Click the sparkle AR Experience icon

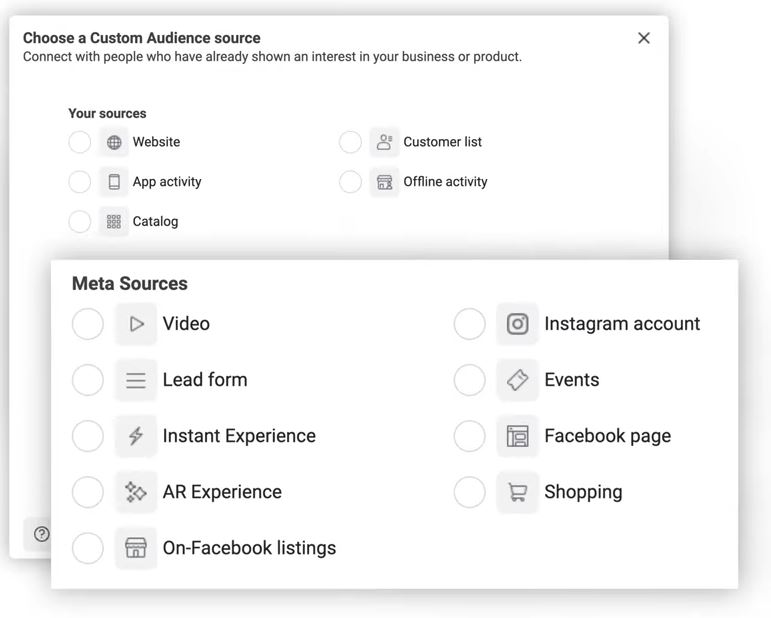[136, 492]
